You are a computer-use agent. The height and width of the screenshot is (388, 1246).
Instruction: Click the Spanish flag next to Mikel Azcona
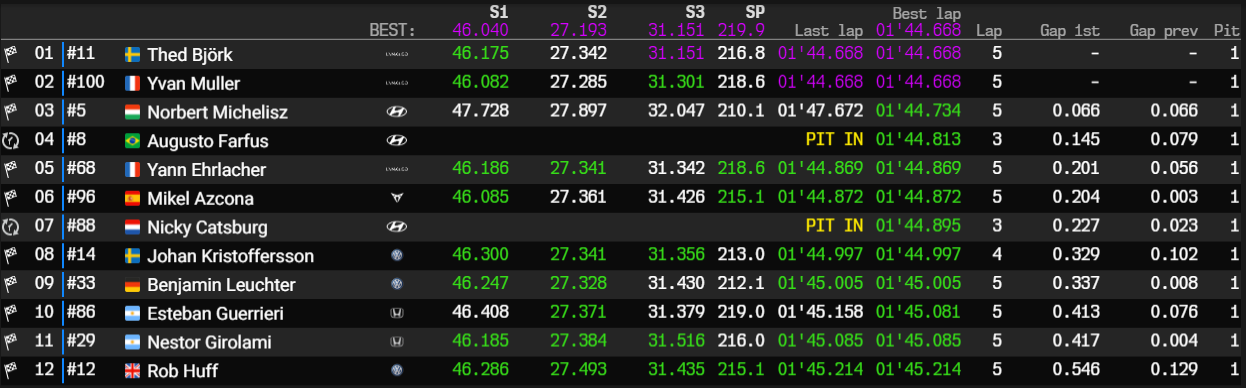click(x=133, y=198)
